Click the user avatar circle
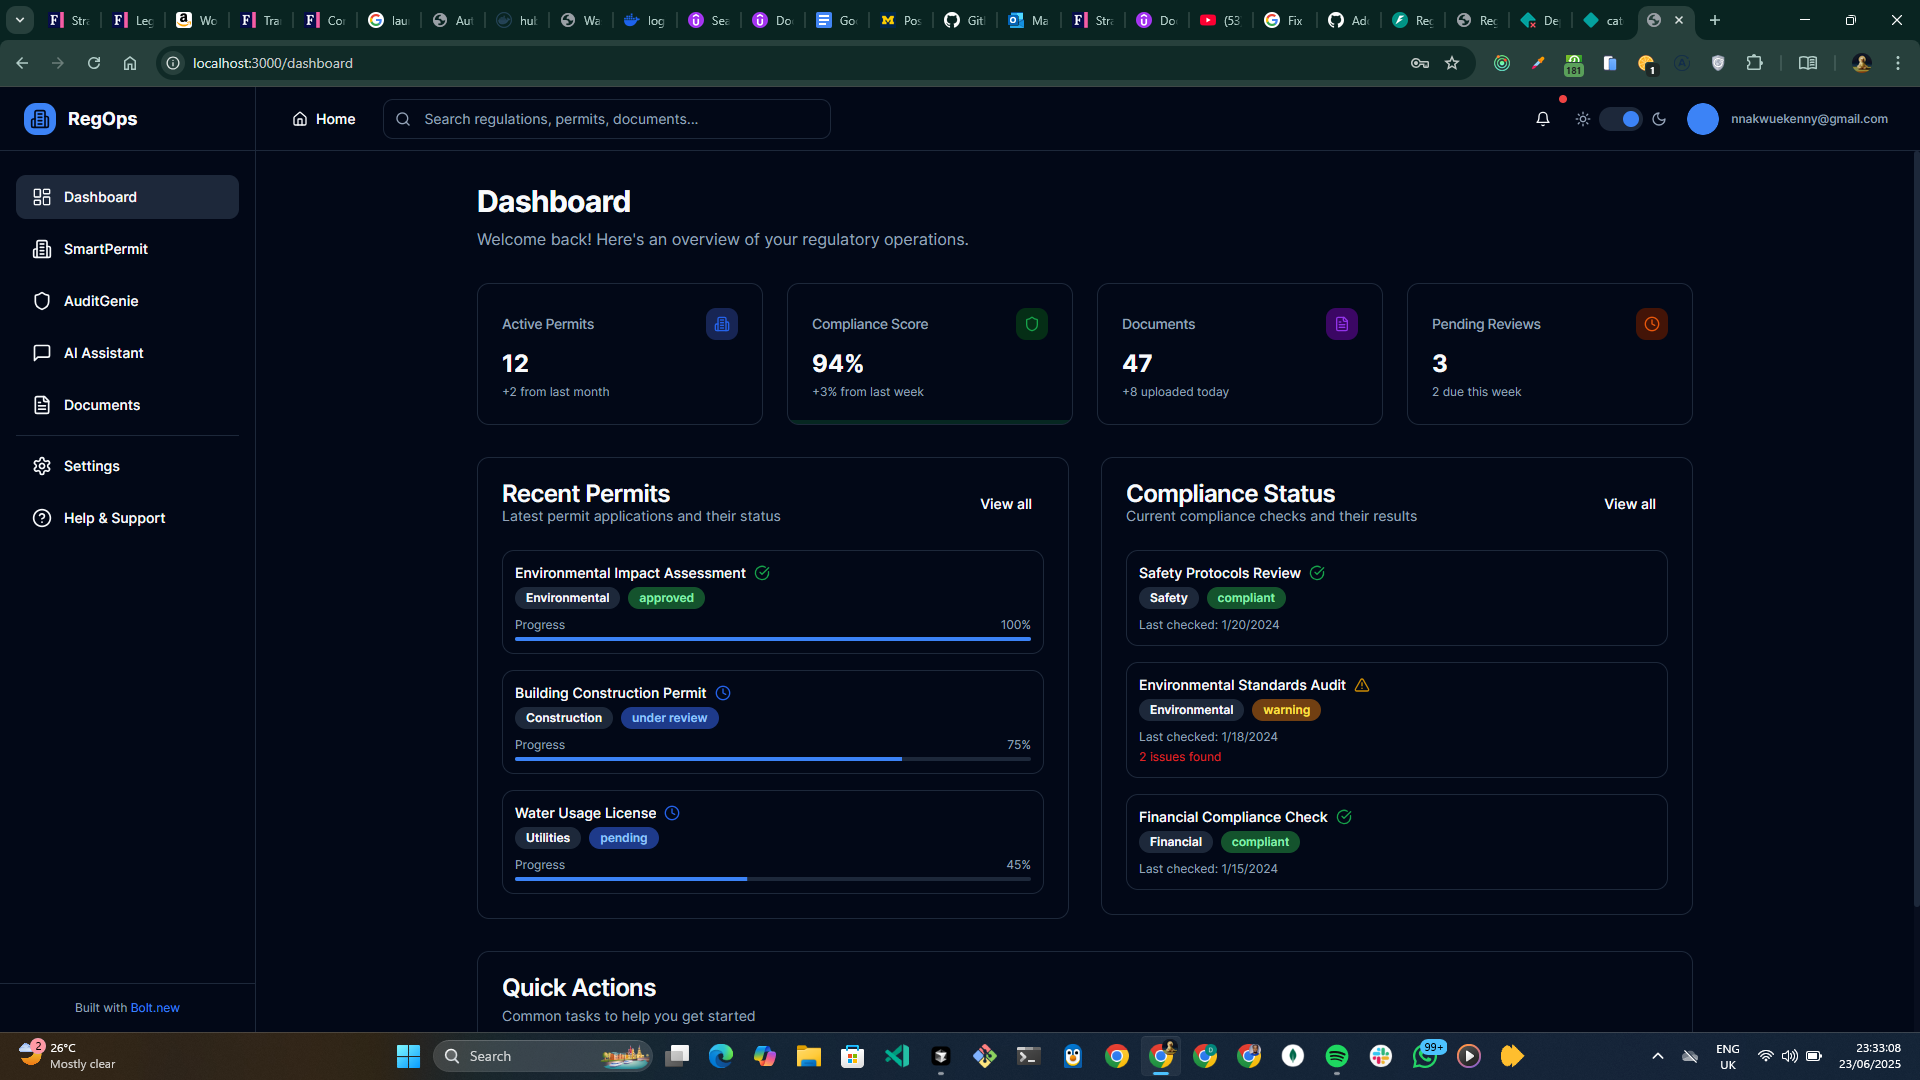 tap(1702, 119)
